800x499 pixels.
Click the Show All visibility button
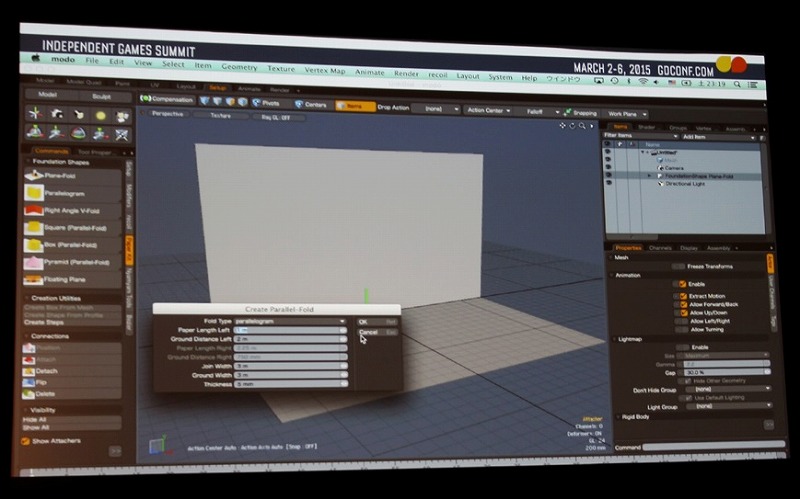[x=71, y=427]
